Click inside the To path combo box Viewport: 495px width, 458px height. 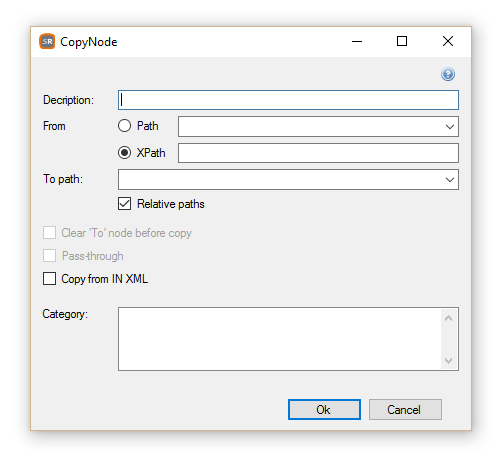[x=288, y=180]
